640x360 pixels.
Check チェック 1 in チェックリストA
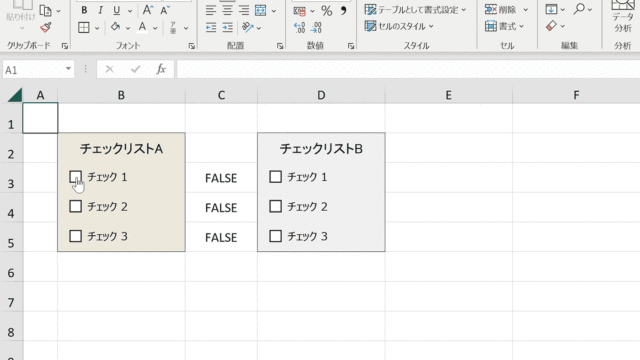[x=76, y=177]
